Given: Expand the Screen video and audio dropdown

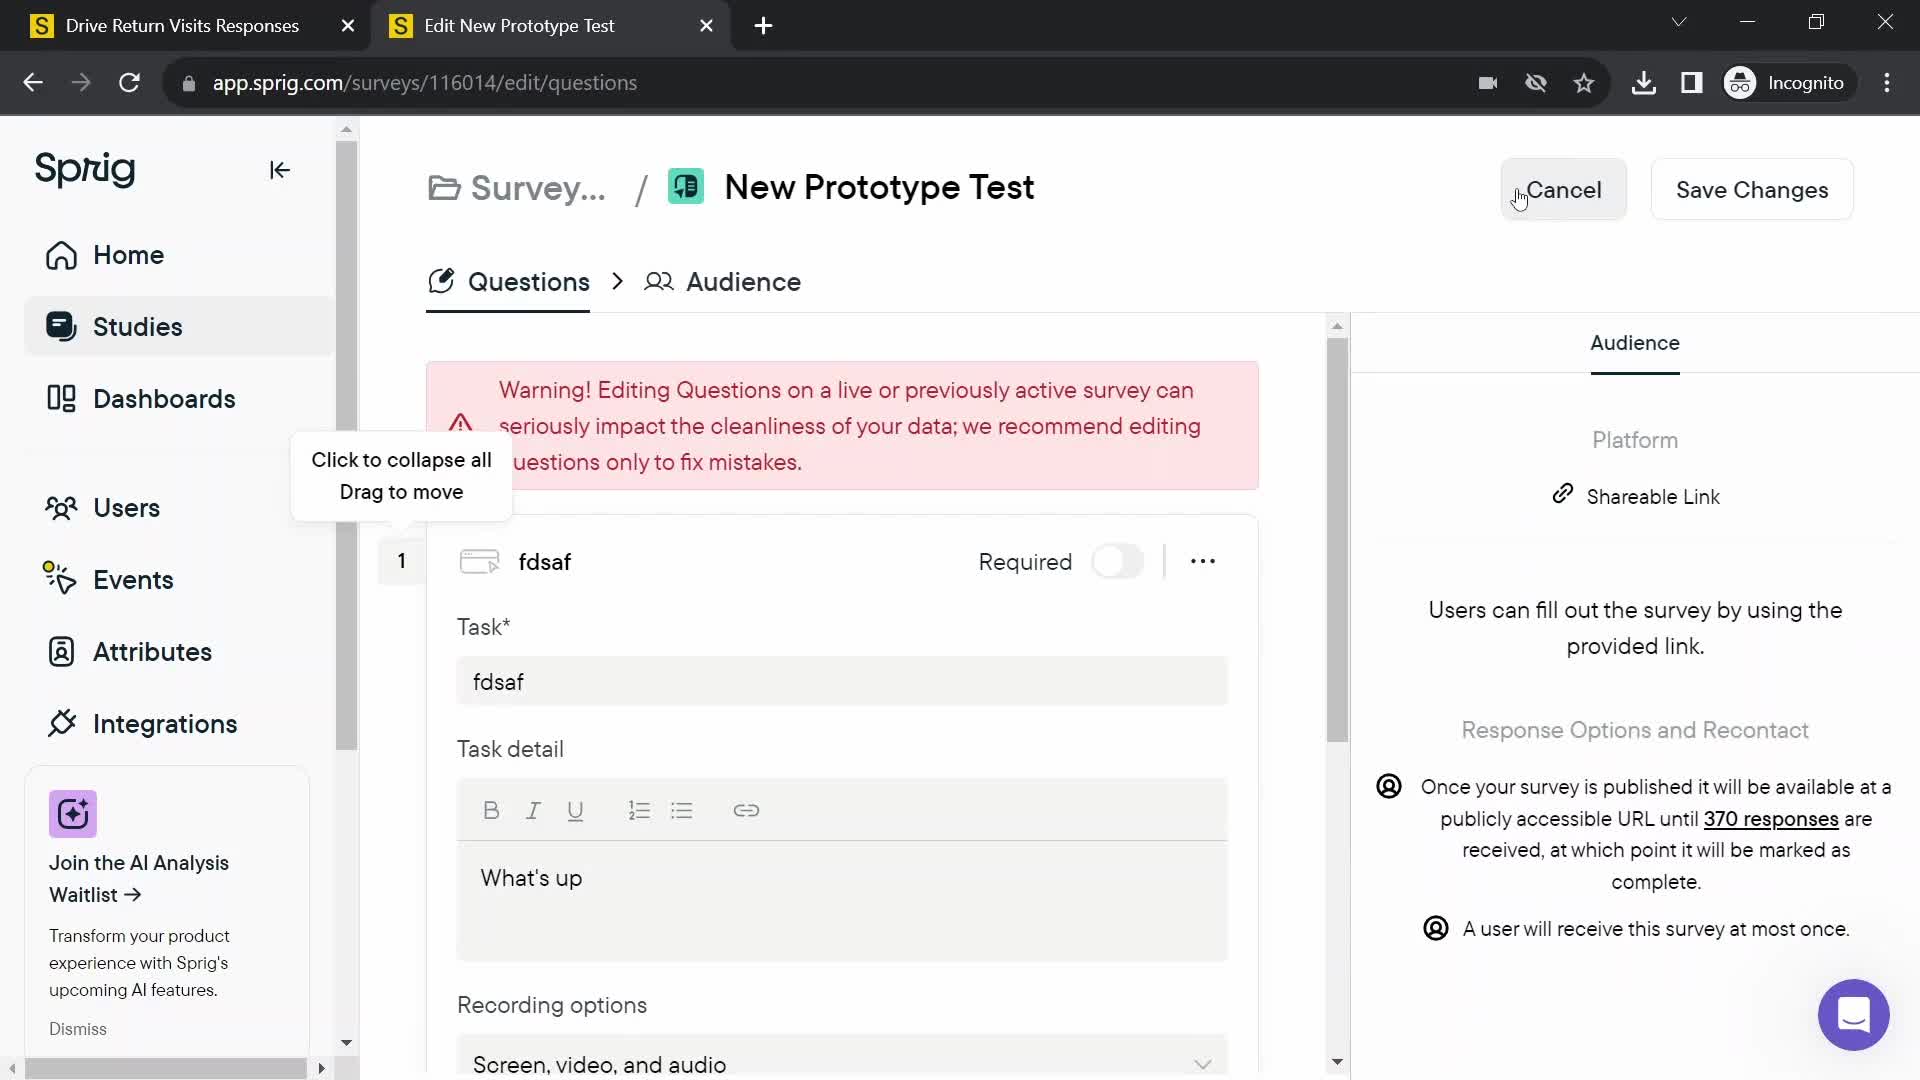Looking at the screenshot, I should 1203,1065.
